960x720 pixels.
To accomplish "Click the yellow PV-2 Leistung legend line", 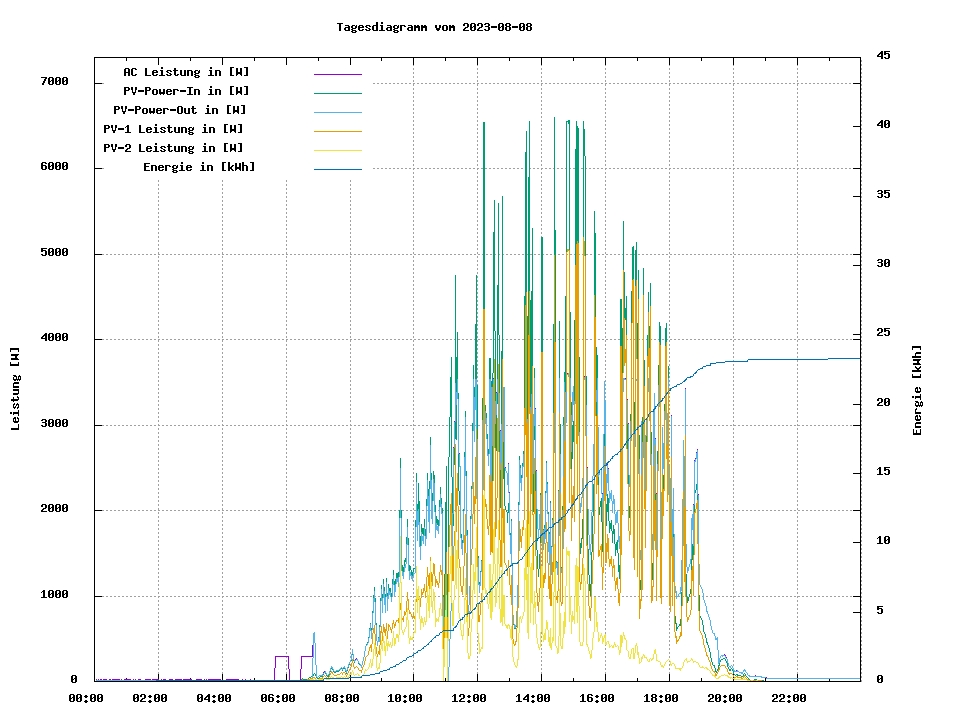I will 337,149.
